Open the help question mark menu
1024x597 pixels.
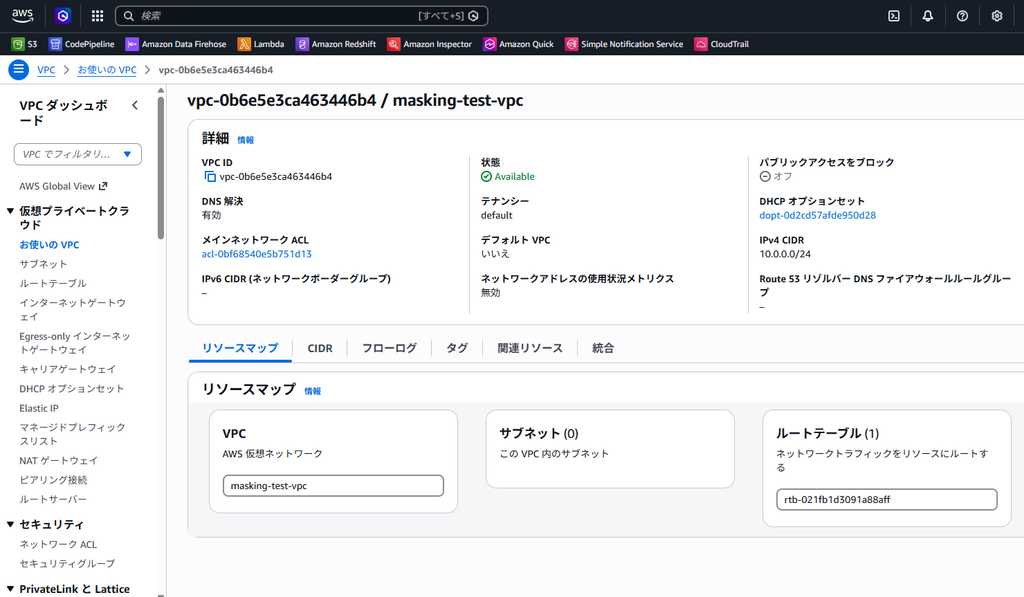pyautogui.click(x=963, y=16)
